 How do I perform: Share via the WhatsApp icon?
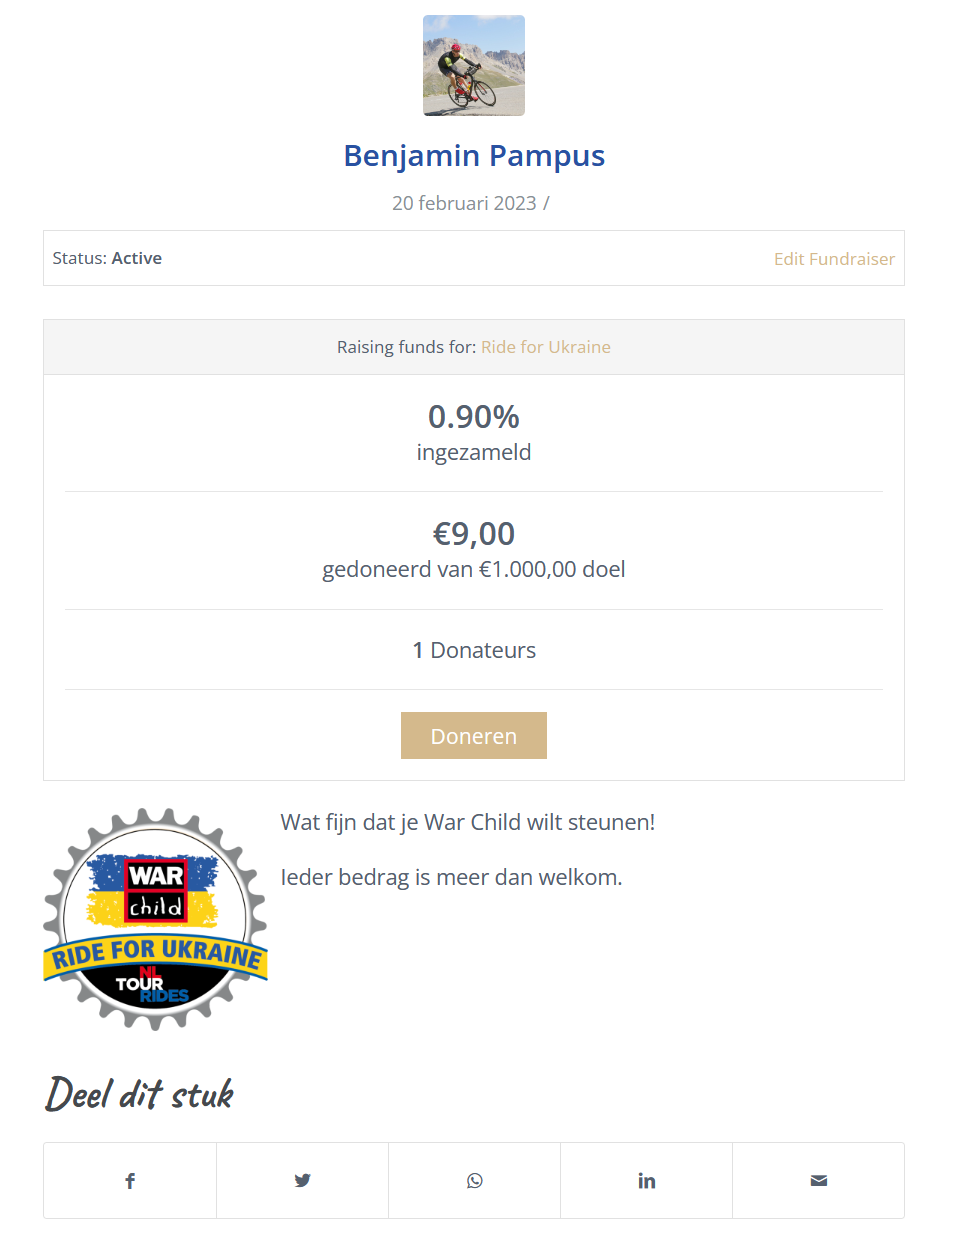point(475,1181)
